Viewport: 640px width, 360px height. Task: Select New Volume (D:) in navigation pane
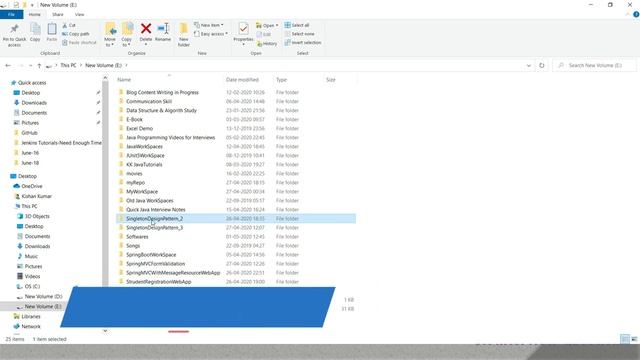click(x=43, y=296)
